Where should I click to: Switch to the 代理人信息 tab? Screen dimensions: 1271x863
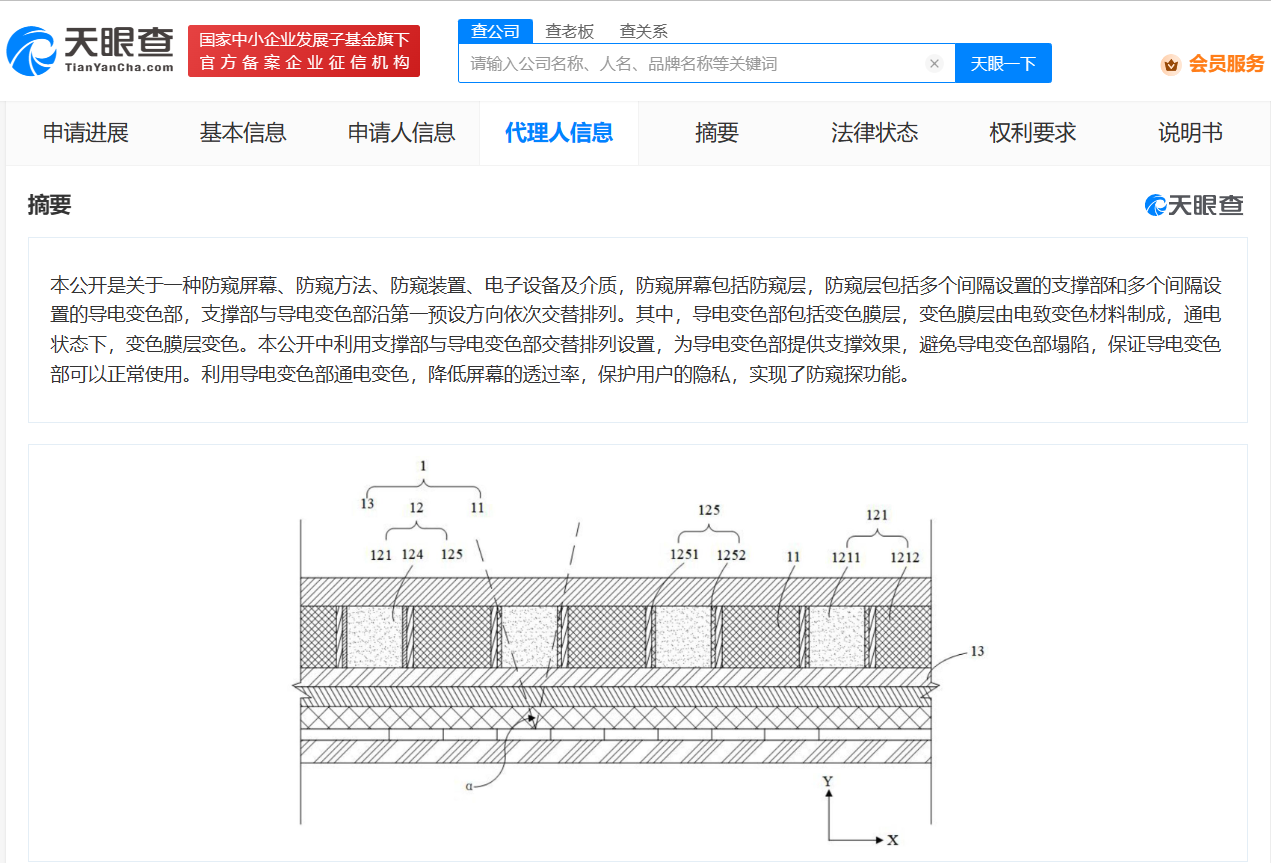(559, 132)
